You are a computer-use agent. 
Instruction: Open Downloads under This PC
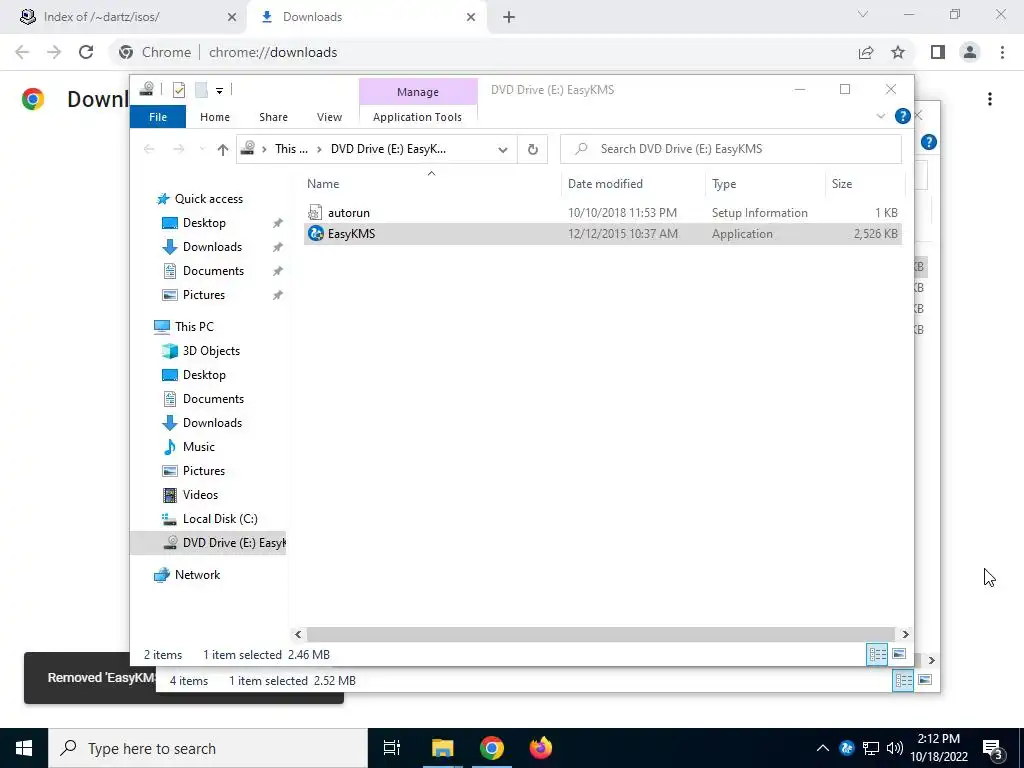point(212,423)
